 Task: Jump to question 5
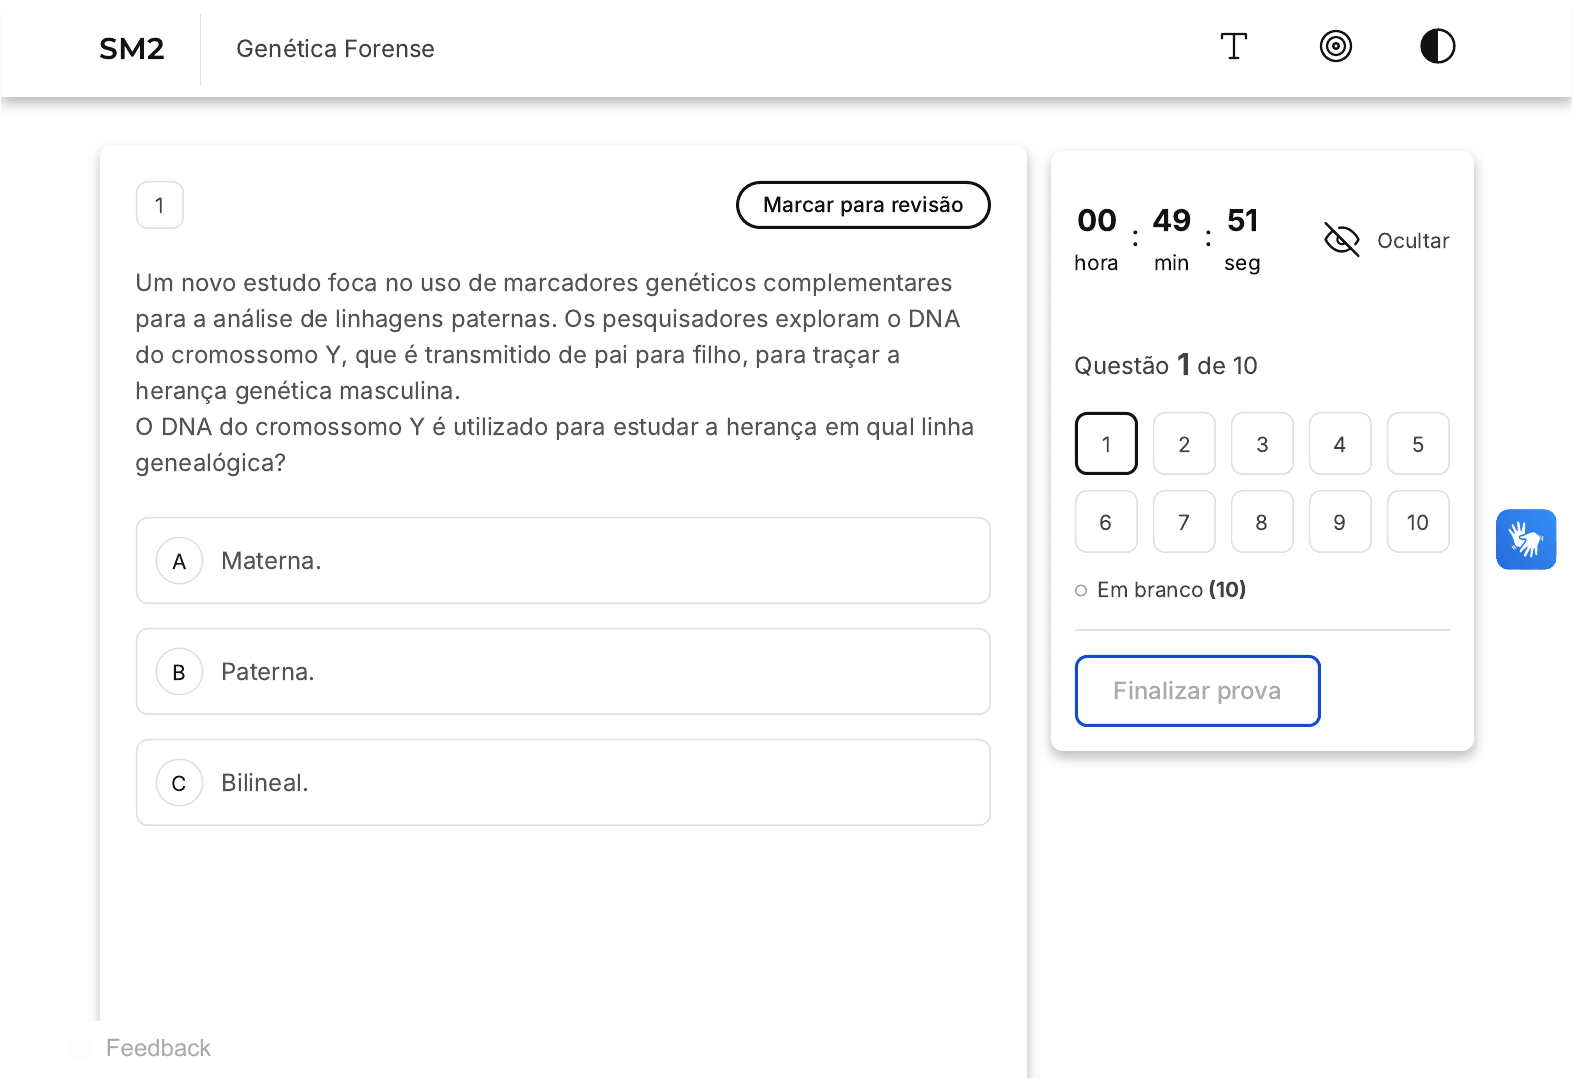[1418, 444]
